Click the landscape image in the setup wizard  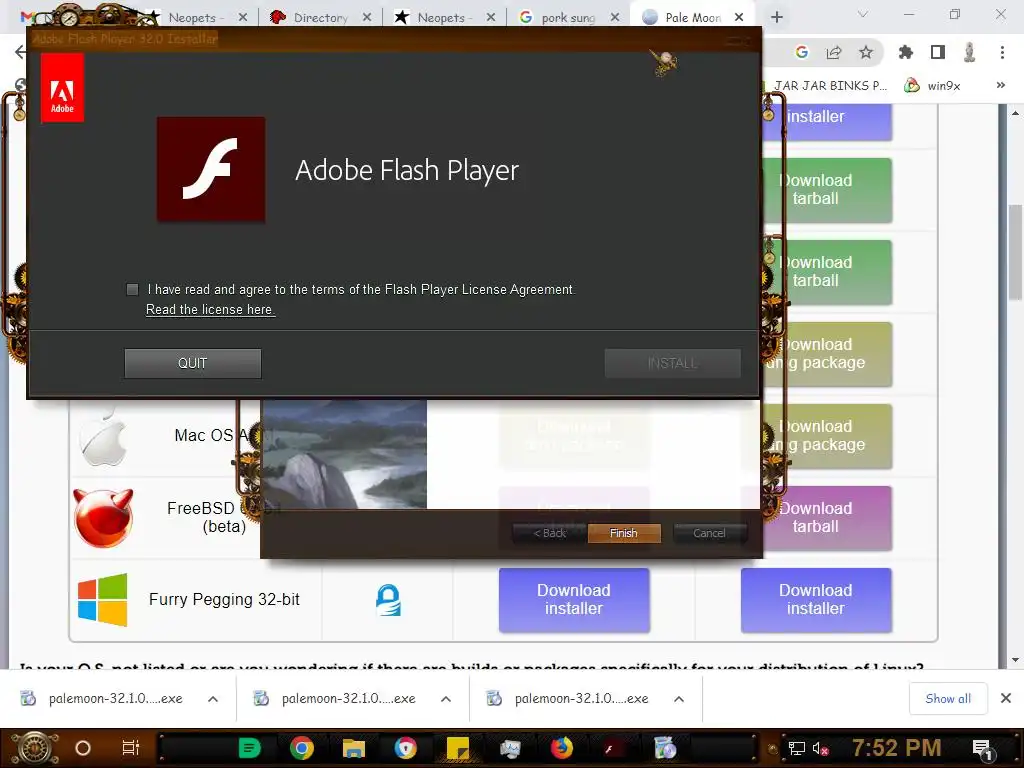coord(344,455)
